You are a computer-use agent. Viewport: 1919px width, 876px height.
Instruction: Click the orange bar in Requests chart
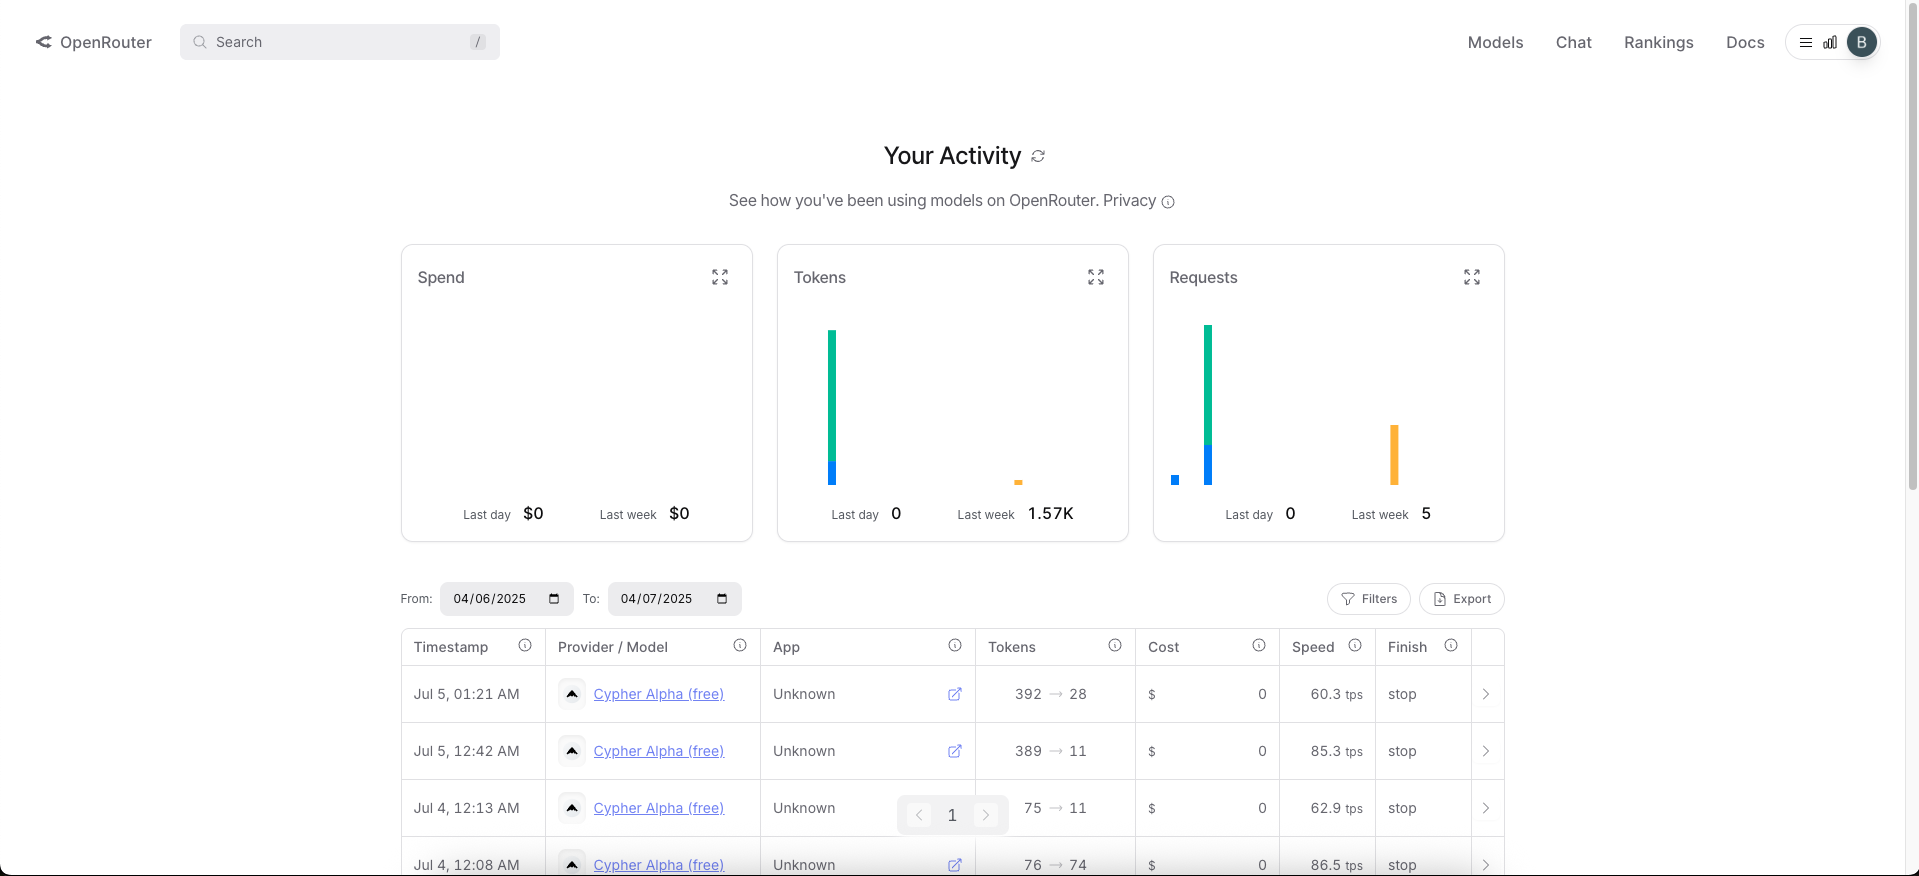point(1394,455)
